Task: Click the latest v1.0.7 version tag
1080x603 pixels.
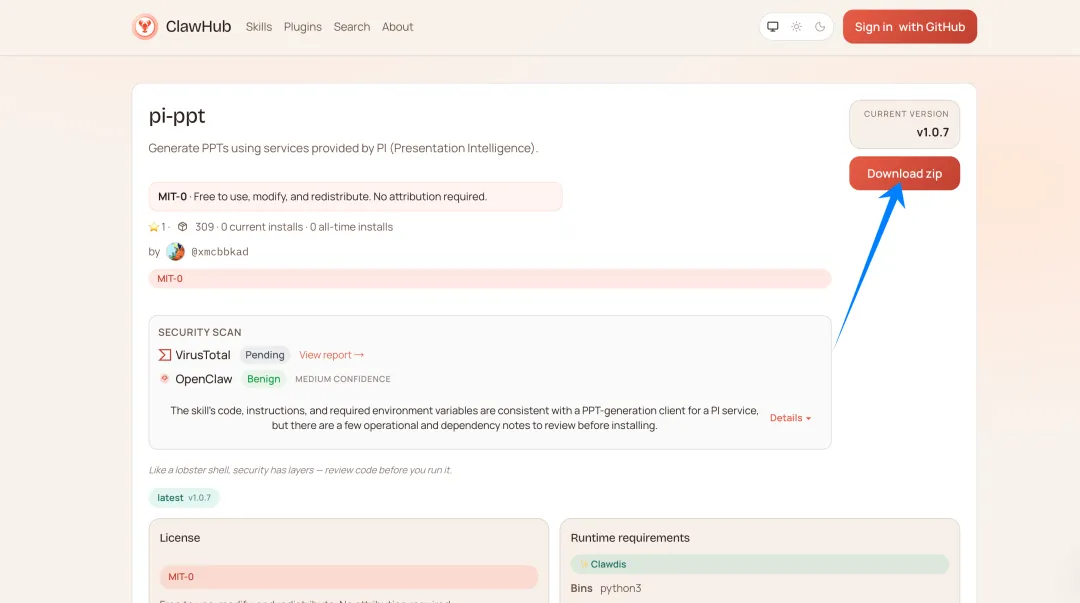Action: [184, 498]
